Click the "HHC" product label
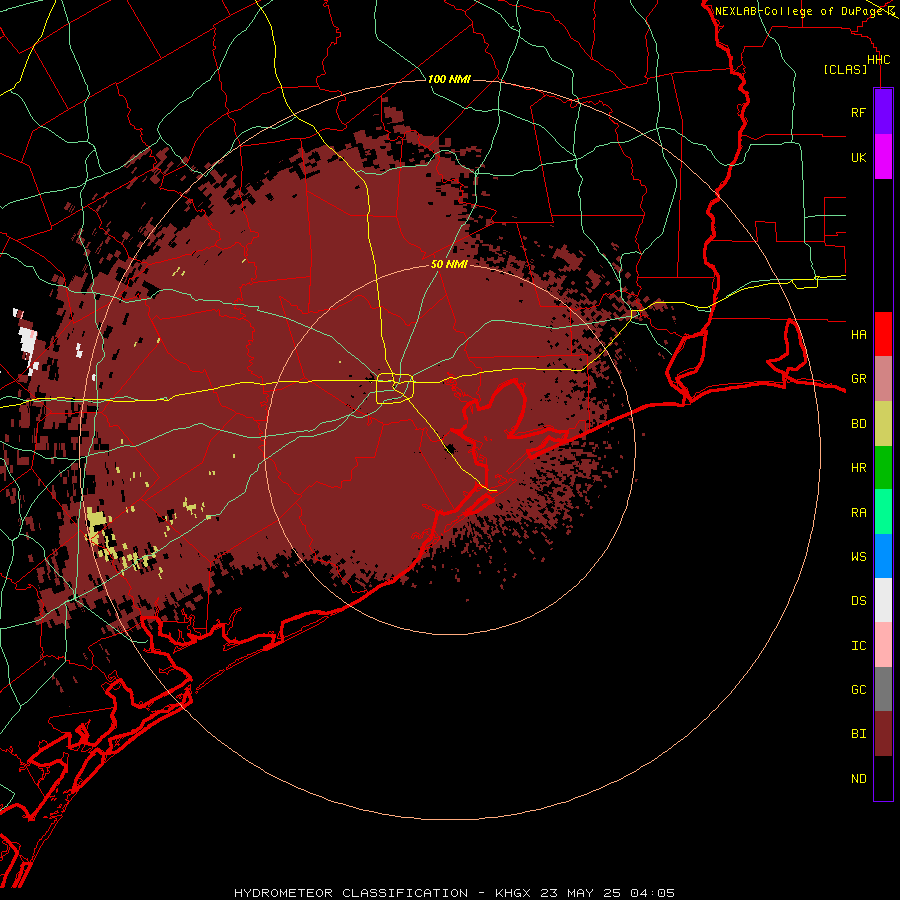Viewport: 900px width, 900px height. click(x=878, y=60)
